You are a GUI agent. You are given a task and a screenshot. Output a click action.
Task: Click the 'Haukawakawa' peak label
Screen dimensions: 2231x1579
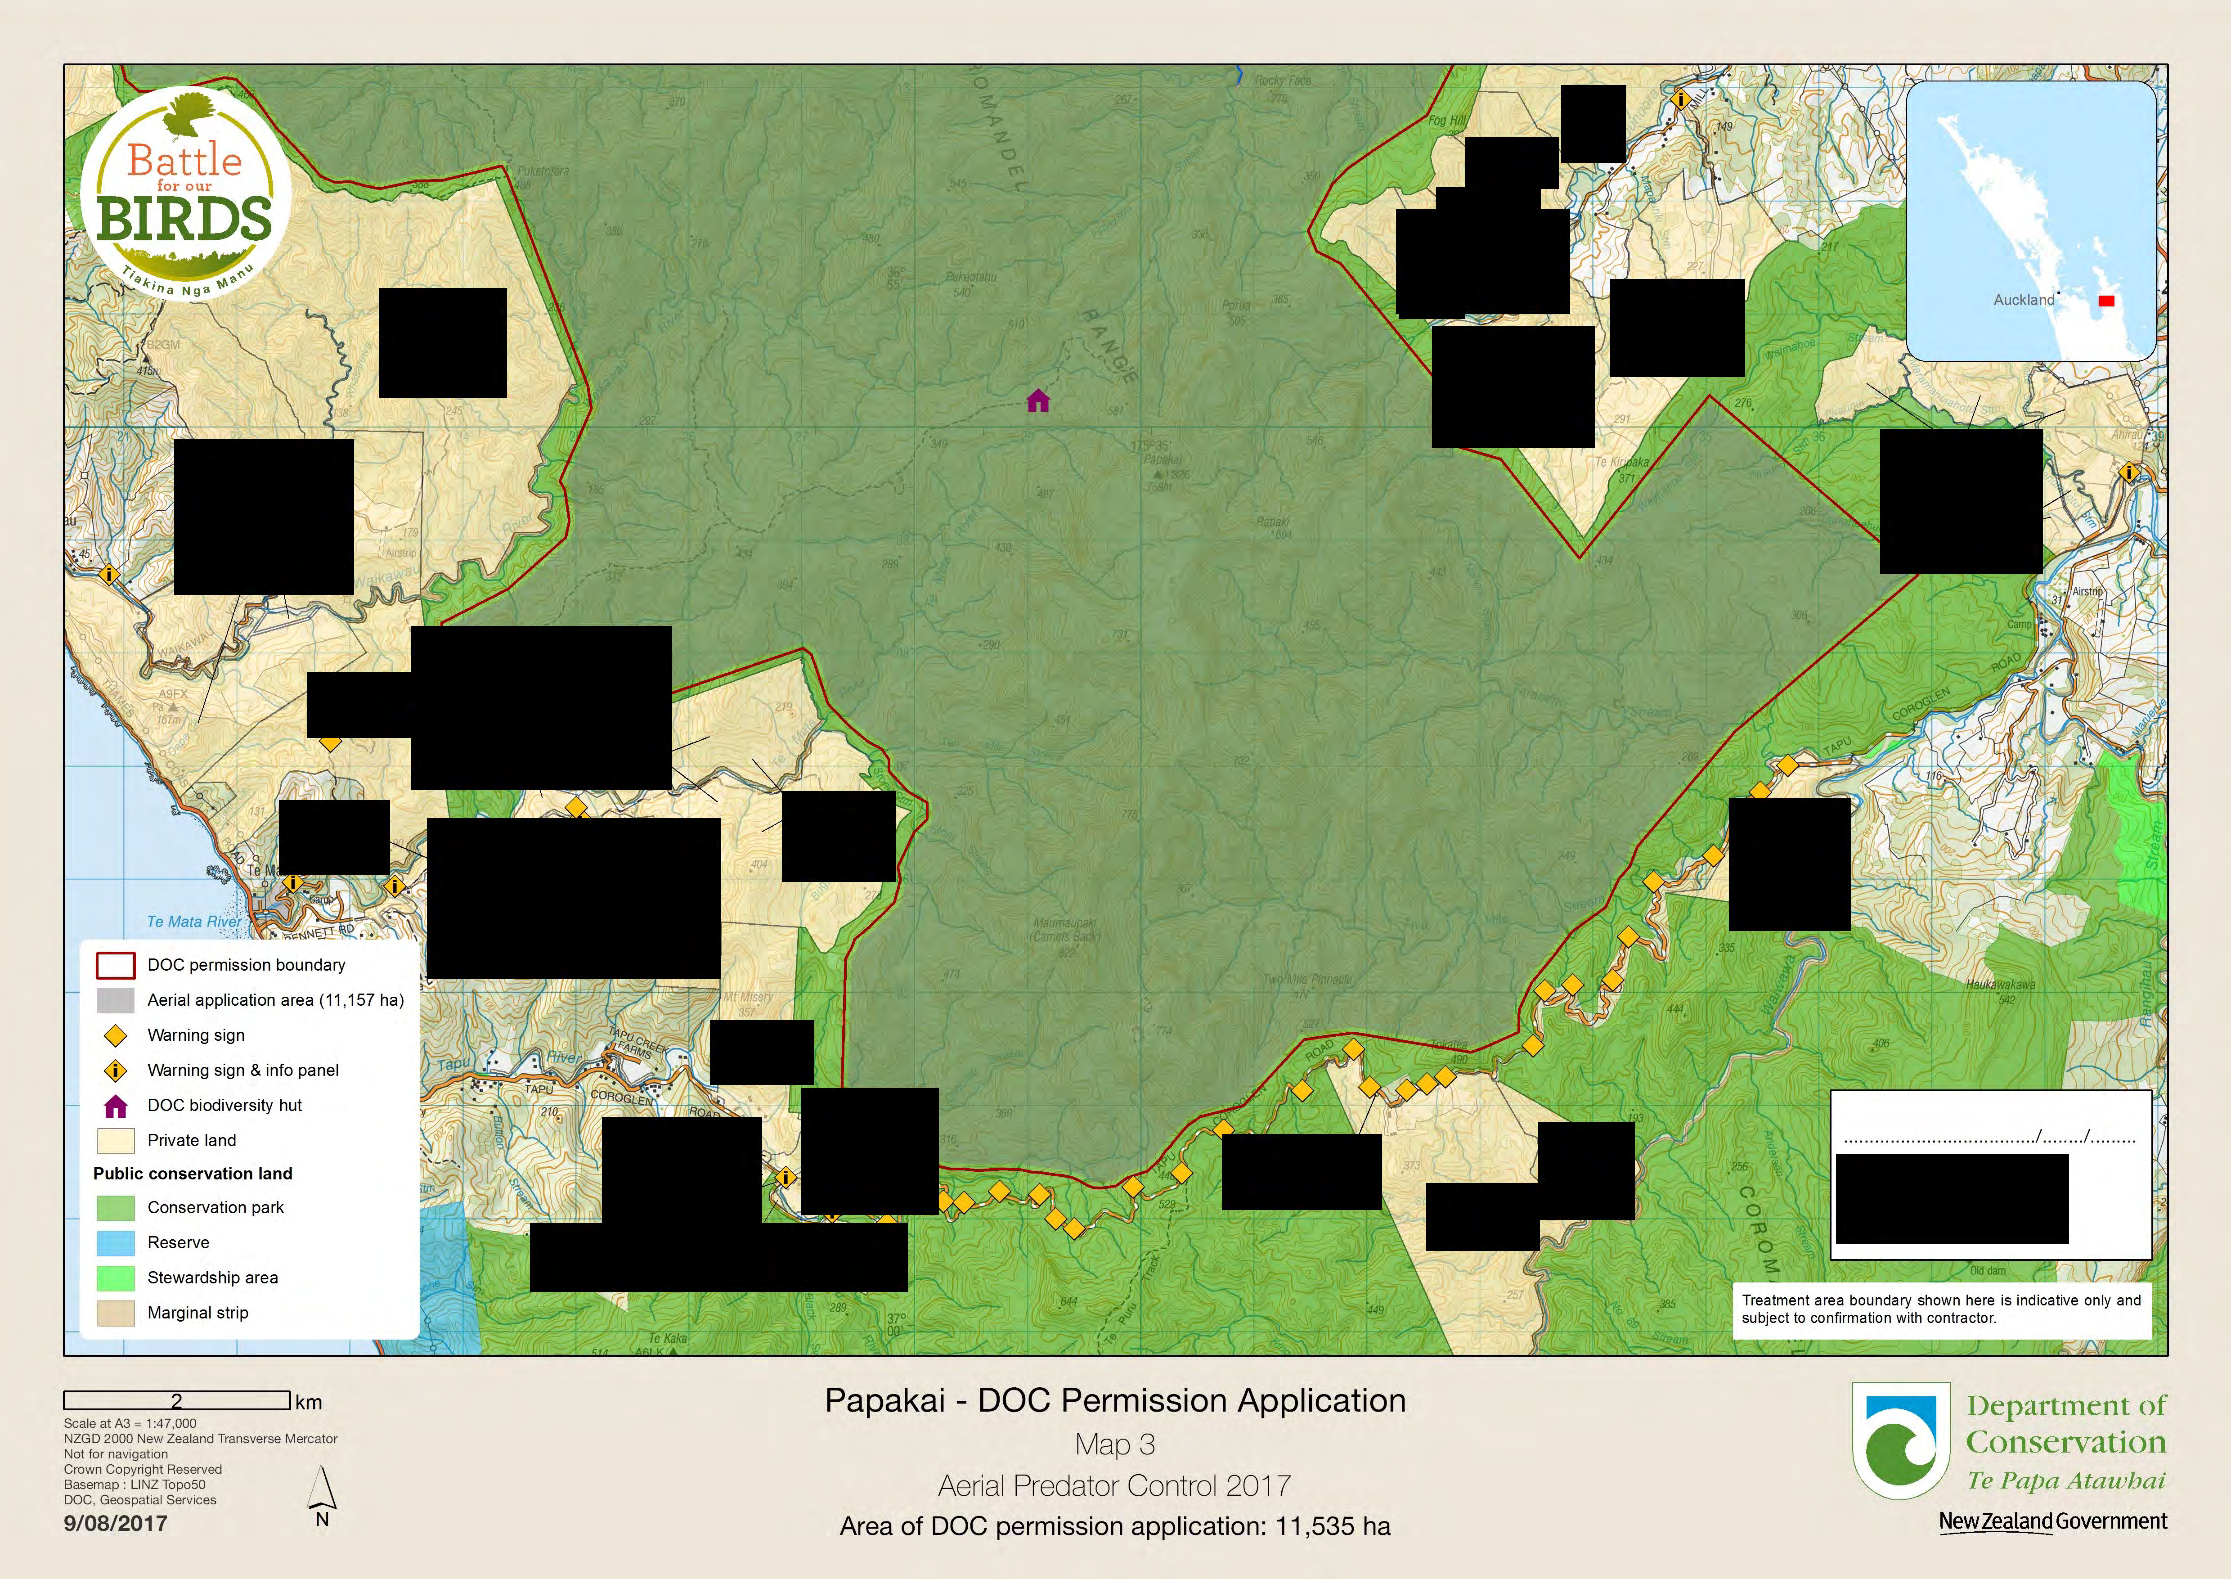pos(2000,984)
